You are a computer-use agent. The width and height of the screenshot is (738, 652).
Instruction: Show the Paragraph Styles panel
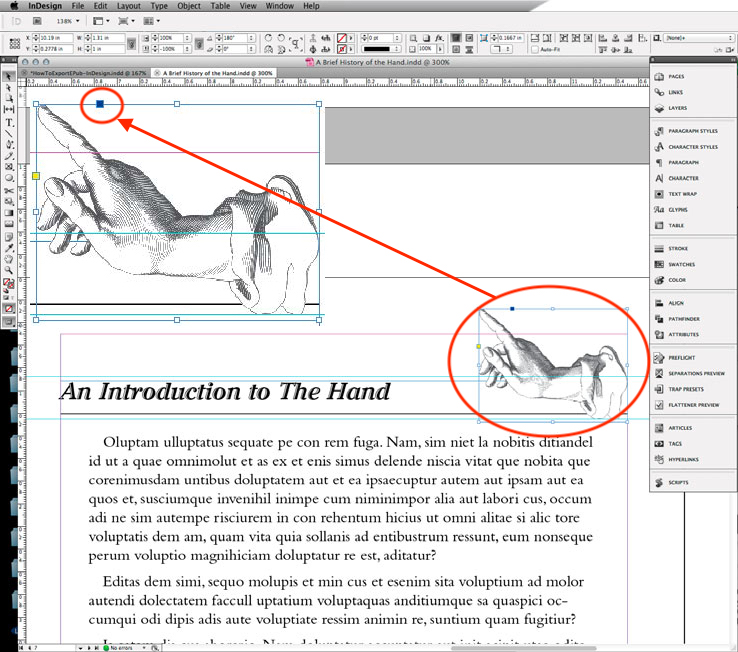click(691, 131)
